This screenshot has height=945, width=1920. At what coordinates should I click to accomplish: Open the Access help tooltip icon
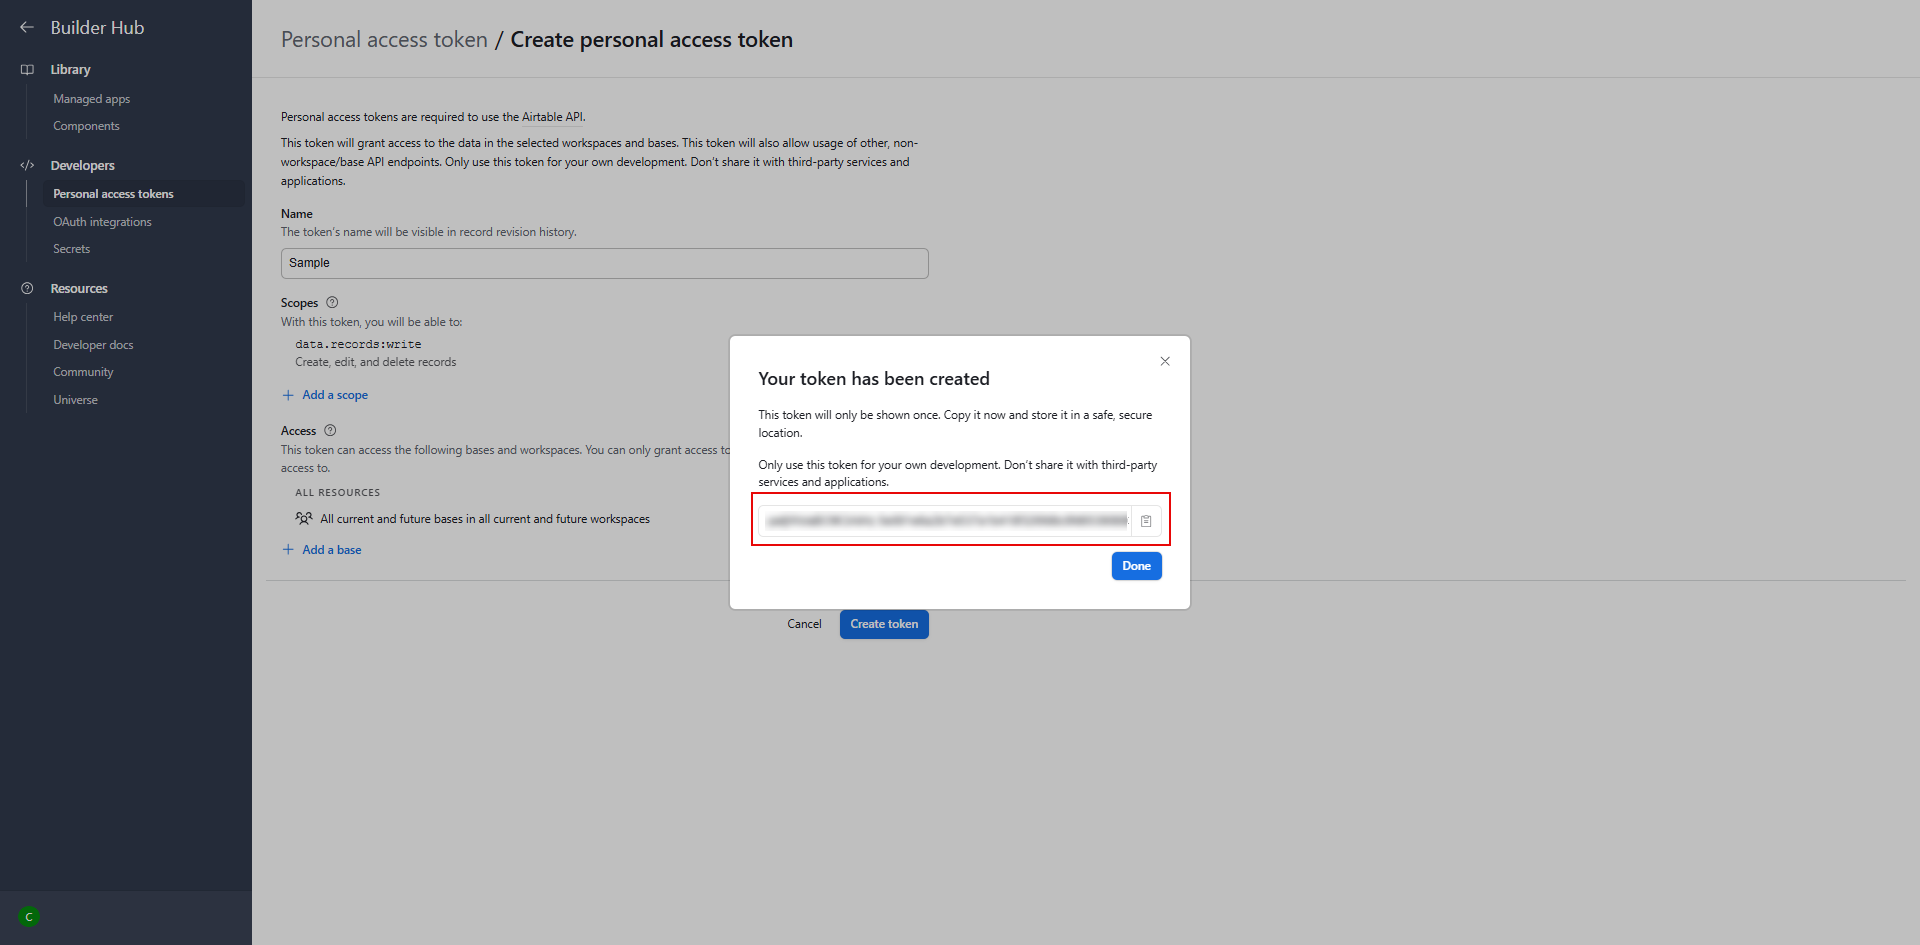tap(330, 431)
